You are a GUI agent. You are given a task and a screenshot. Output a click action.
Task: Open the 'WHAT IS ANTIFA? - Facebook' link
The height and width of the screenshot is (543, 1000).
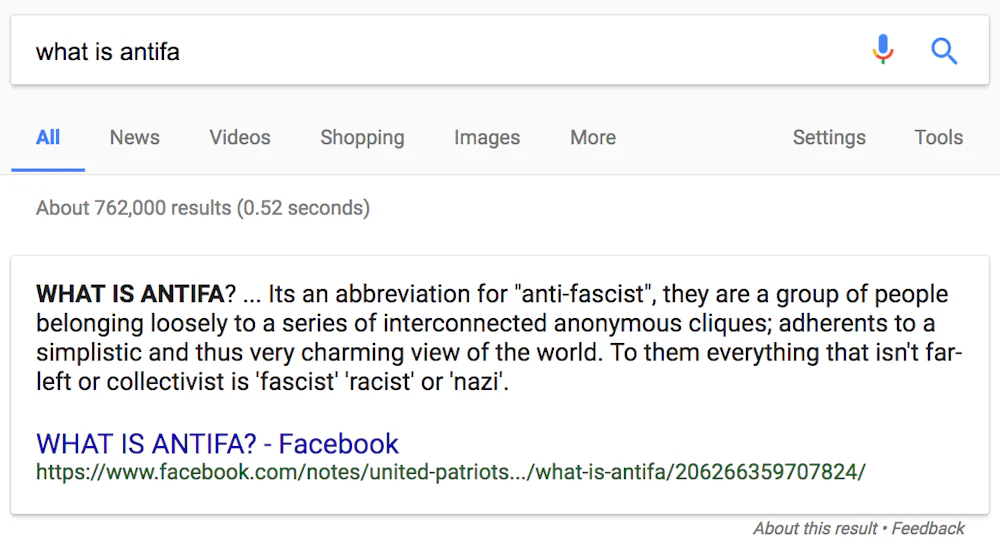[217, 443]
